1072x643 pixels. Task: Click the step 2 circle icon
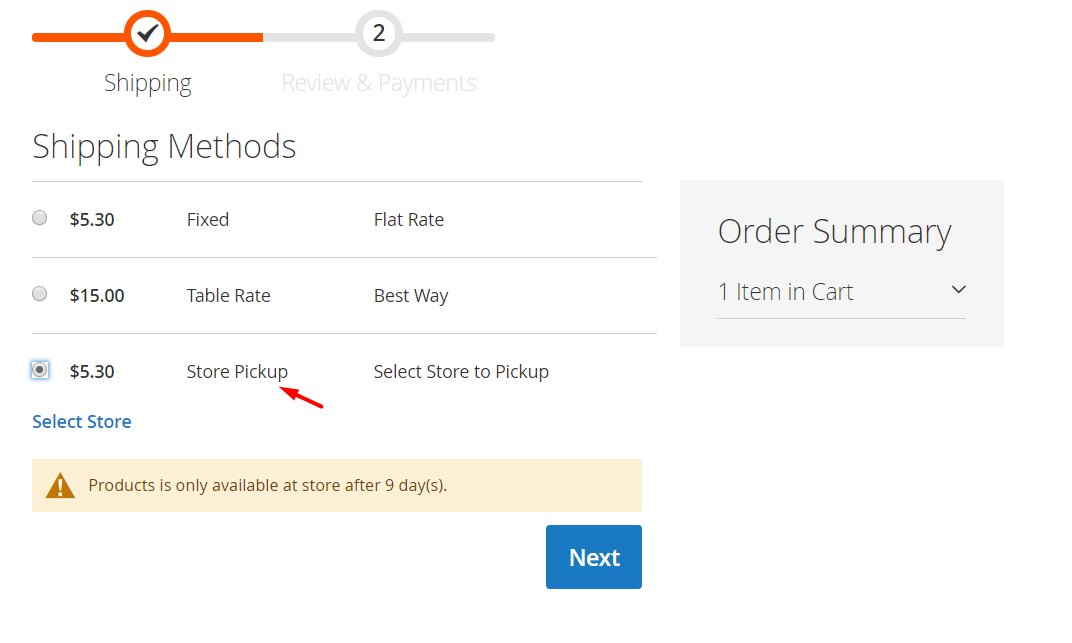click(x=379, y=34)
